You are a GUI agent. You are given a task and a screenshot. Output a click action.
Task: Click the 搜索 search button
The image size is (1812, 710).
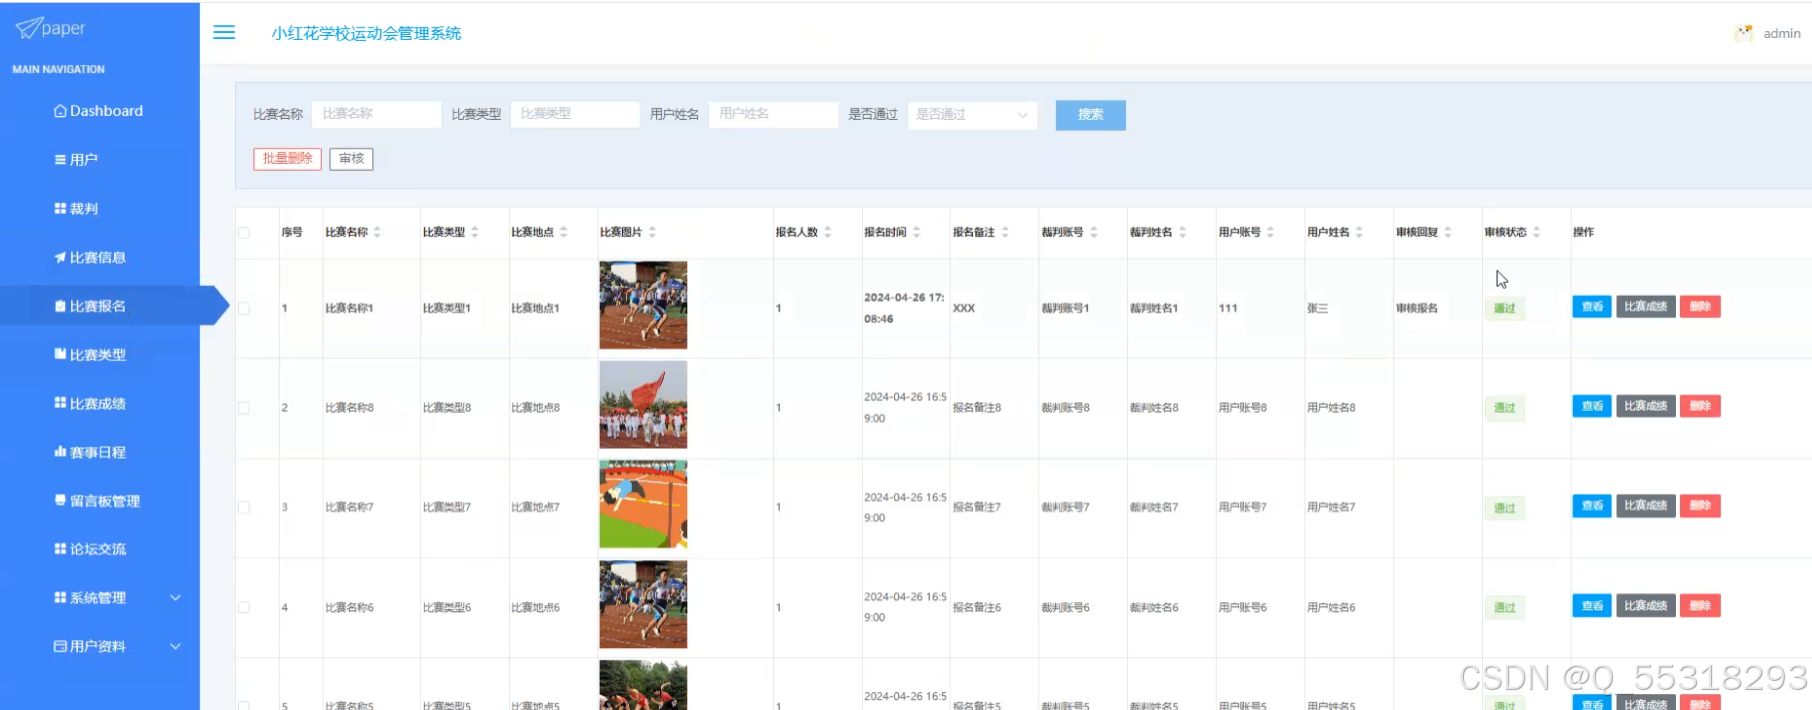1091,115
